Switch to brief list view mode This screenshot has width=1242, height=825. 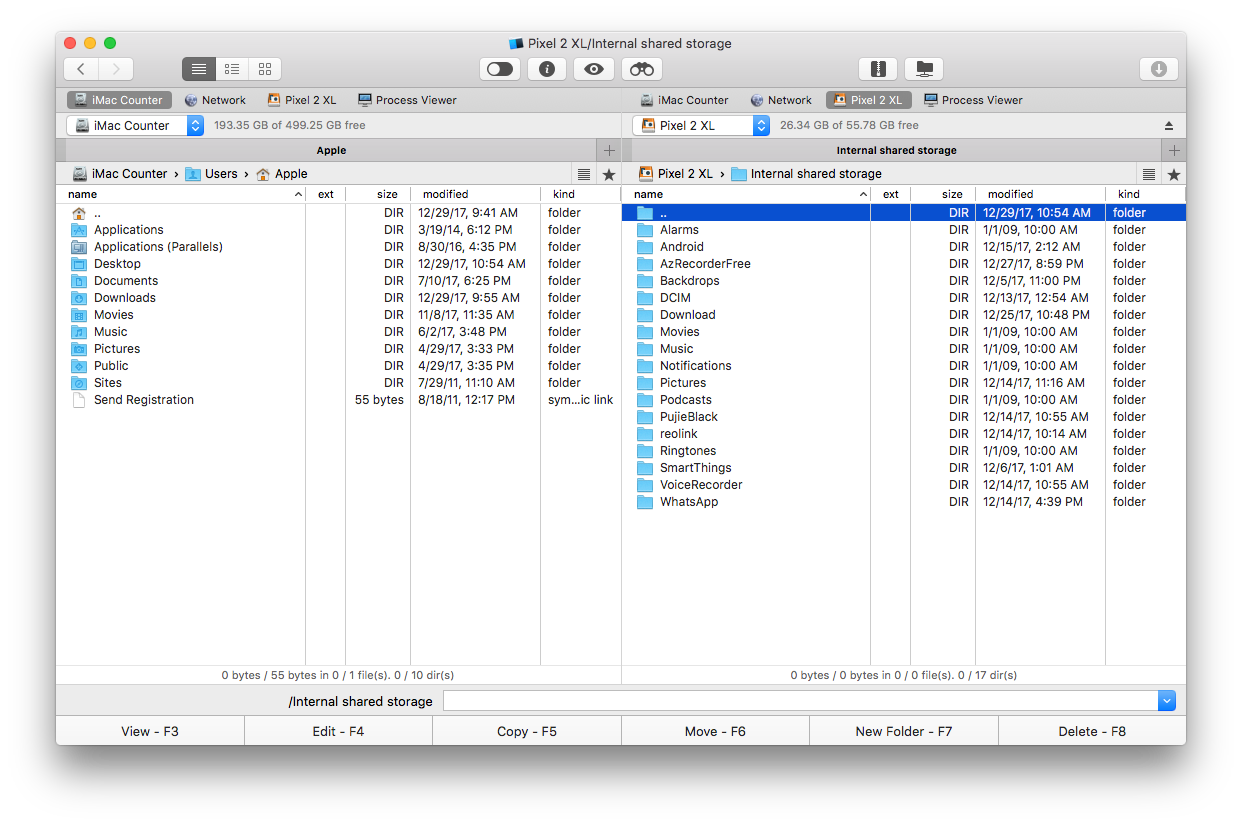point(231,68)
